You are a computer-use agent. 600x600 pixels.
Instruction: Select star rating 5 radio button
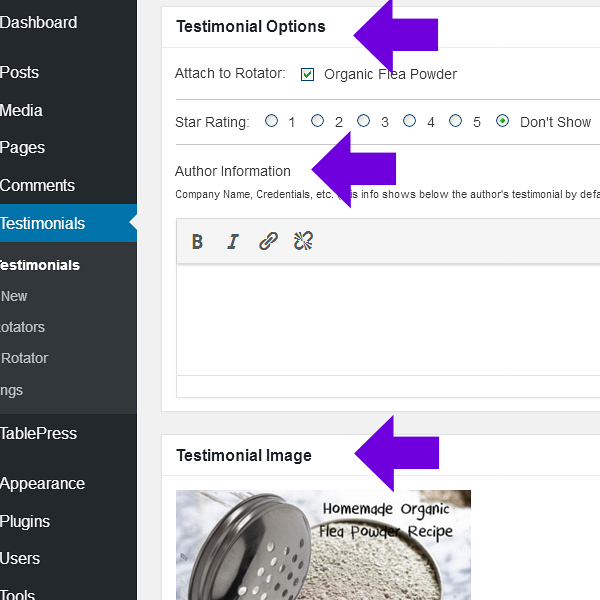tap(456, 121)
